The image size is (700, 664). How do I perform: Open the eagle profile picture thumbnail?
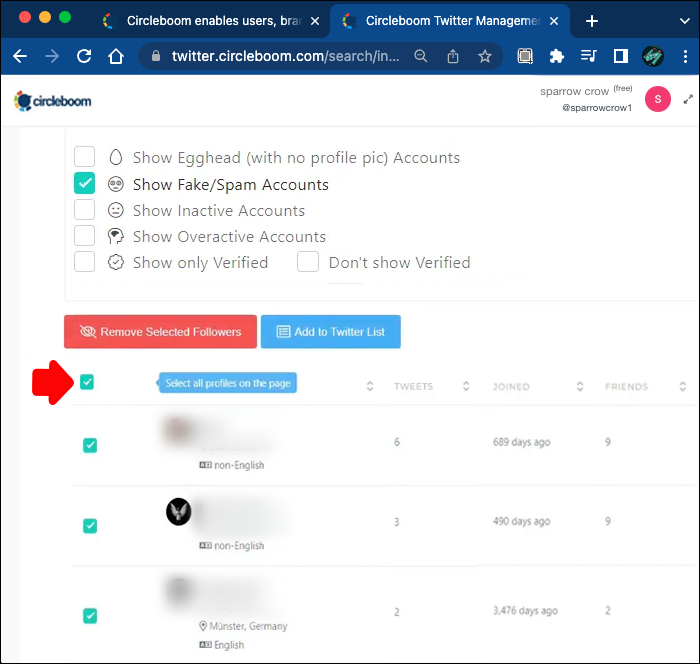click(179, 512)
